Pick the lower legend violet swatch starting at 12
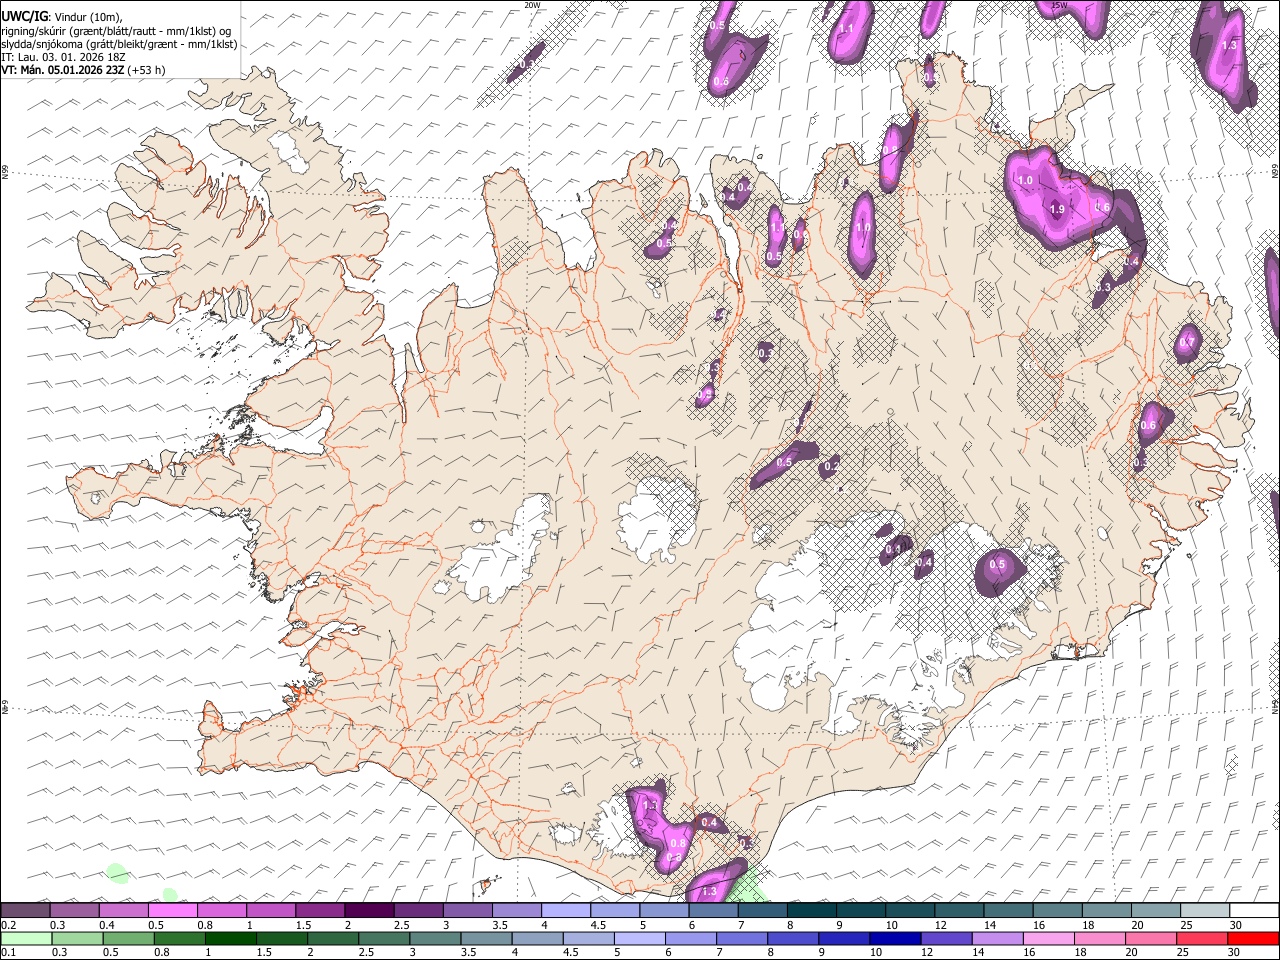Screen dimensions: 1280x960 point(946,938)
